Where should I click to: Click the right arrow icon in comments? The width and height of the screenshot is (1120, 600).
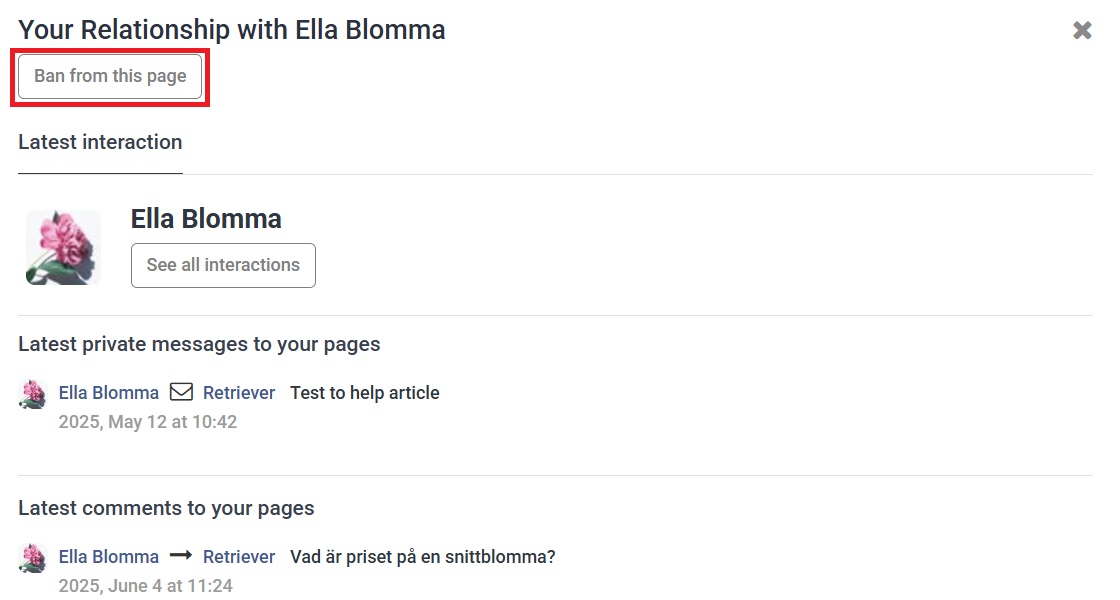(x=181, y=555)
